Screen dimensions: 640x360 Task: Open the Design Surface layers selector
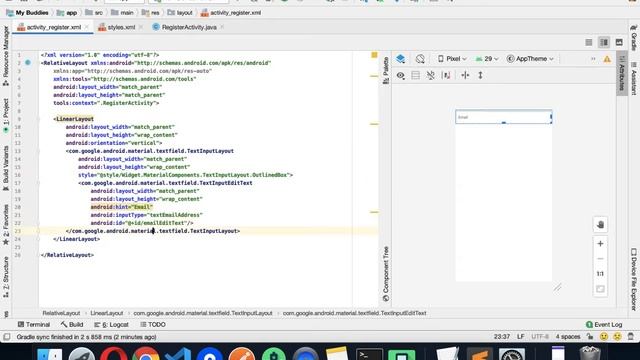[400, 59]
